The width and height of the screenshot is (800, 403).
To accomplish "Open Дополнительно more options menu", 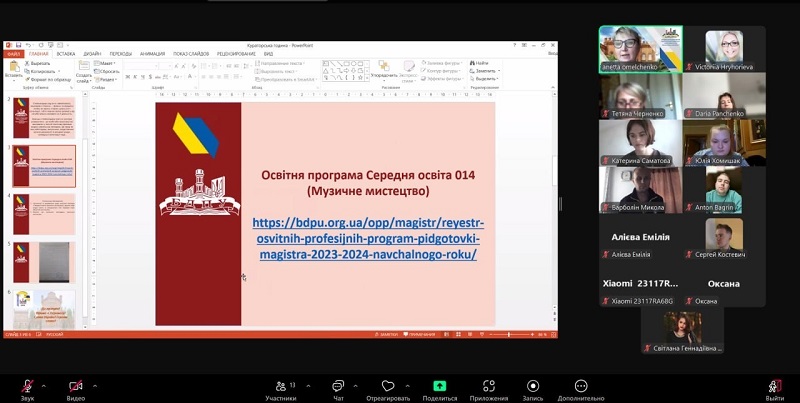I will coord(581,390).
